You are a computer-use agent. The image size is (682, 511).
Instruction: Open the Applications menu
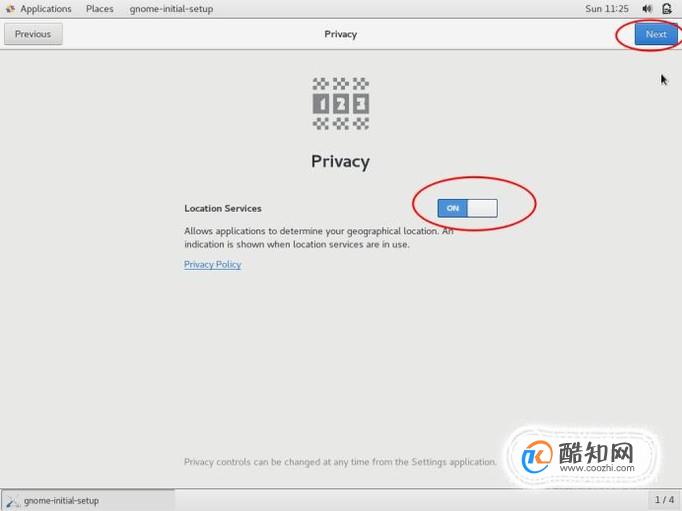(x=46, y=9)
